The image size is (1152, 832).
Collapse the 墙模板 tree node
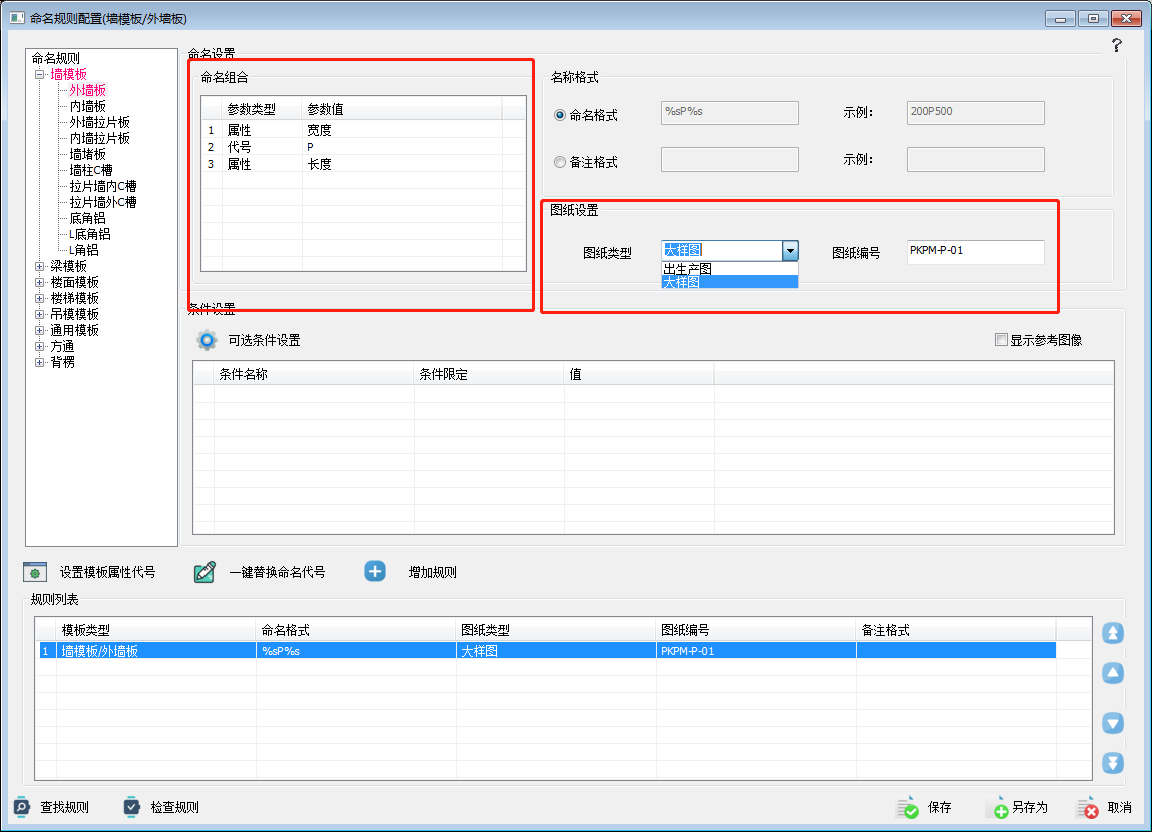pos(40,74)
